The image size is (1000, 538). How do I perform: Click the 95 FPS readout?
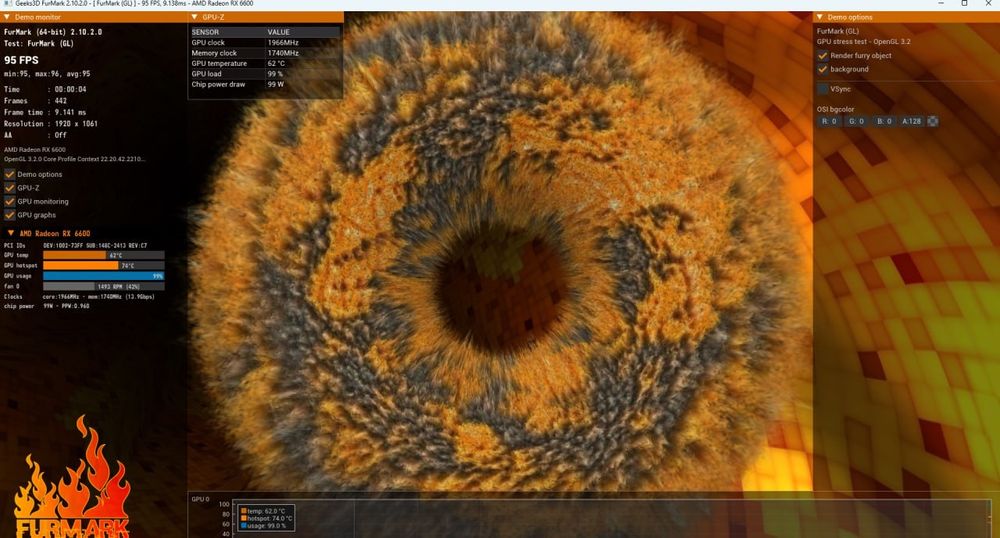21,60
